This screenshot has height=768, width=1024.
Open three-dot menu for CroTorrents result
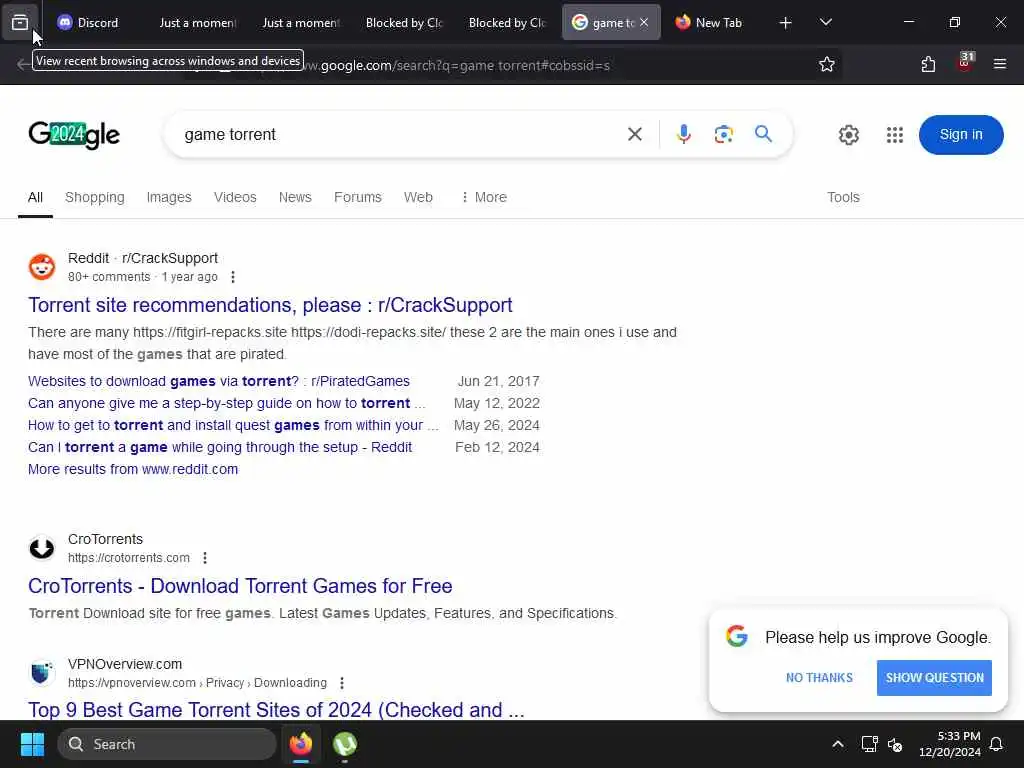tap(205, 558)
